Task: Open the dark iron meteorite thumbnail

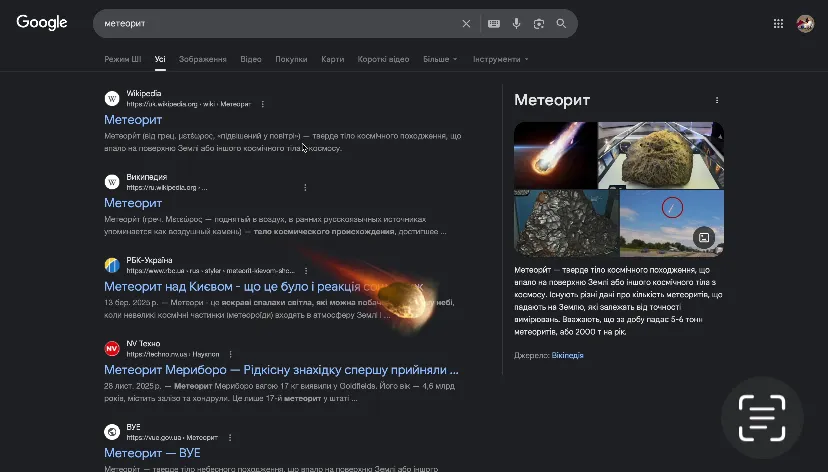Action: (567, 223)
